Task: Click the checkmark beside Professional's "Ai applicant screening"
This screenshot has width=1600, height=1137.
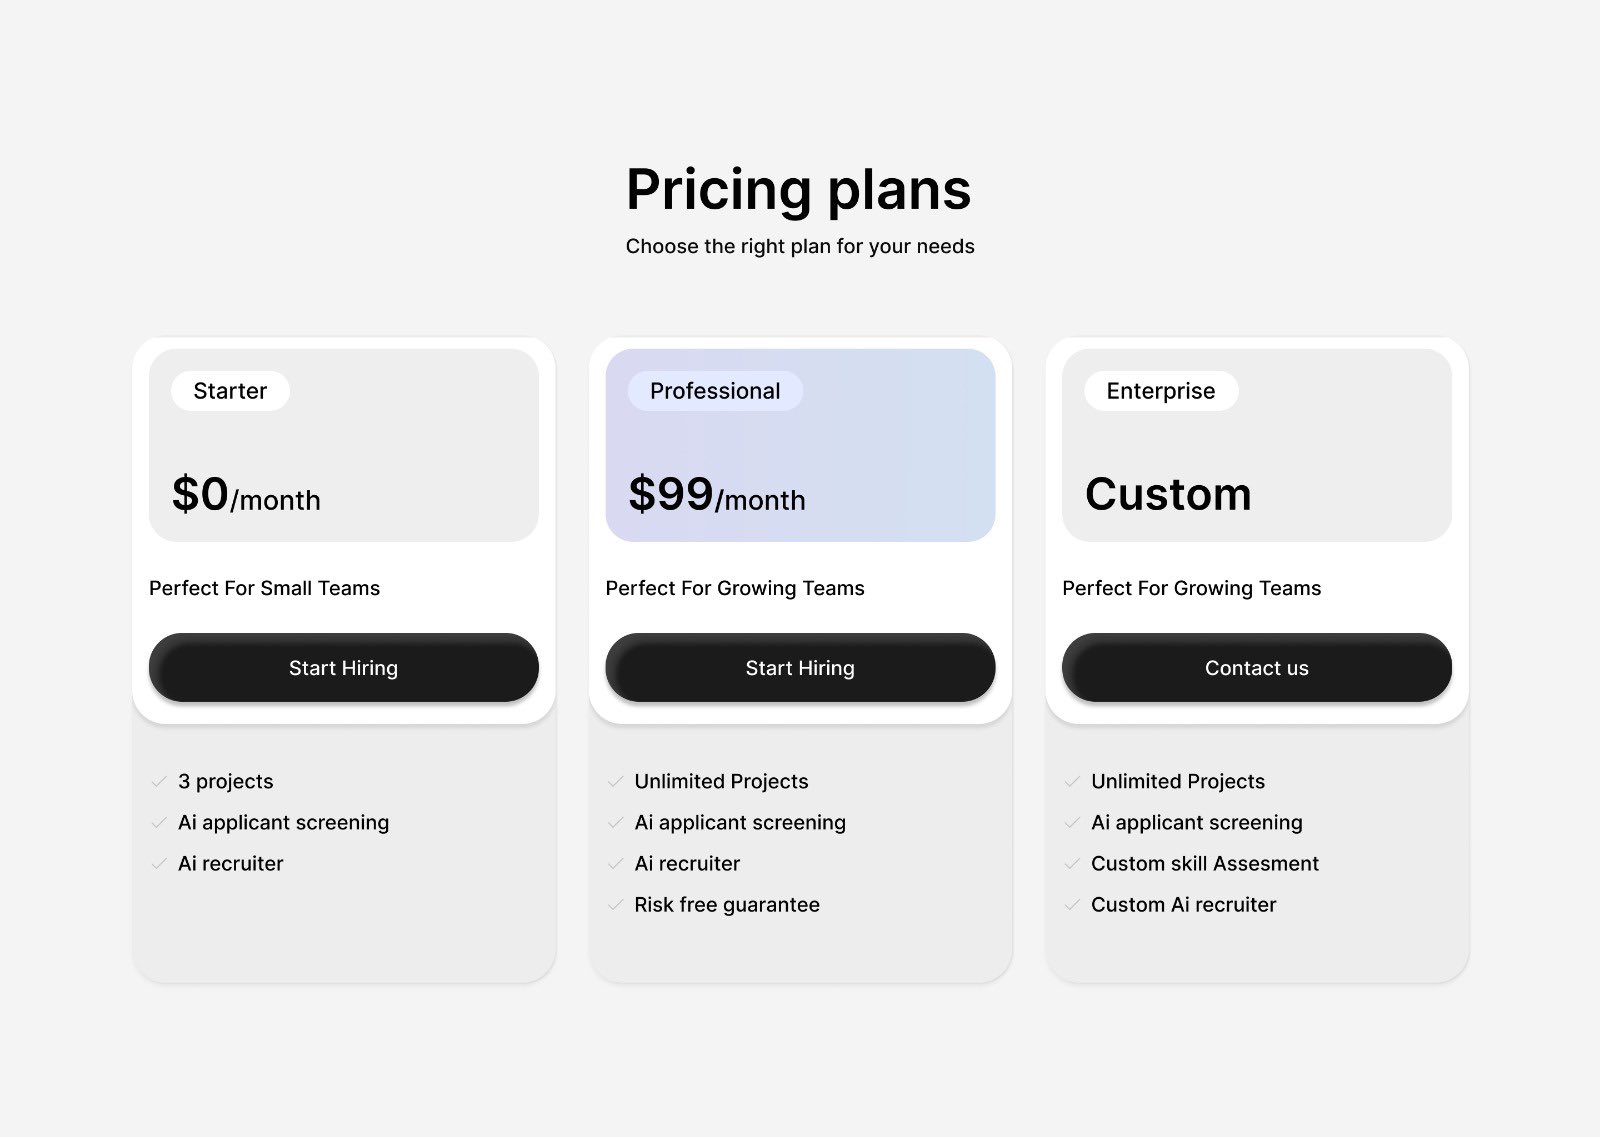Action: 616,823
